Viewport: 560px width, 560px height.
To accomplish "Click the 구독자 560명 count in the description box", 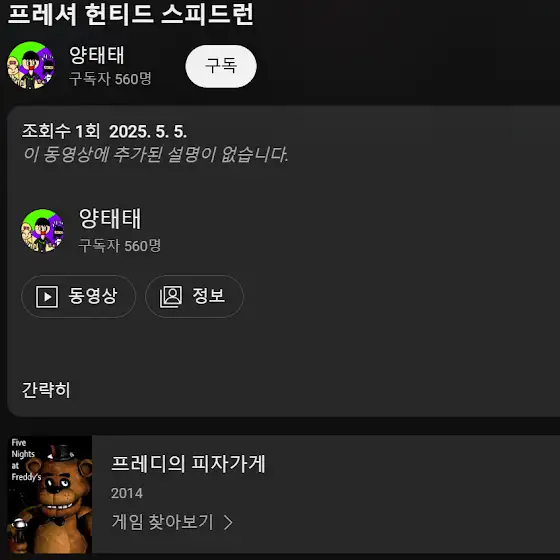I will (120, 246).
